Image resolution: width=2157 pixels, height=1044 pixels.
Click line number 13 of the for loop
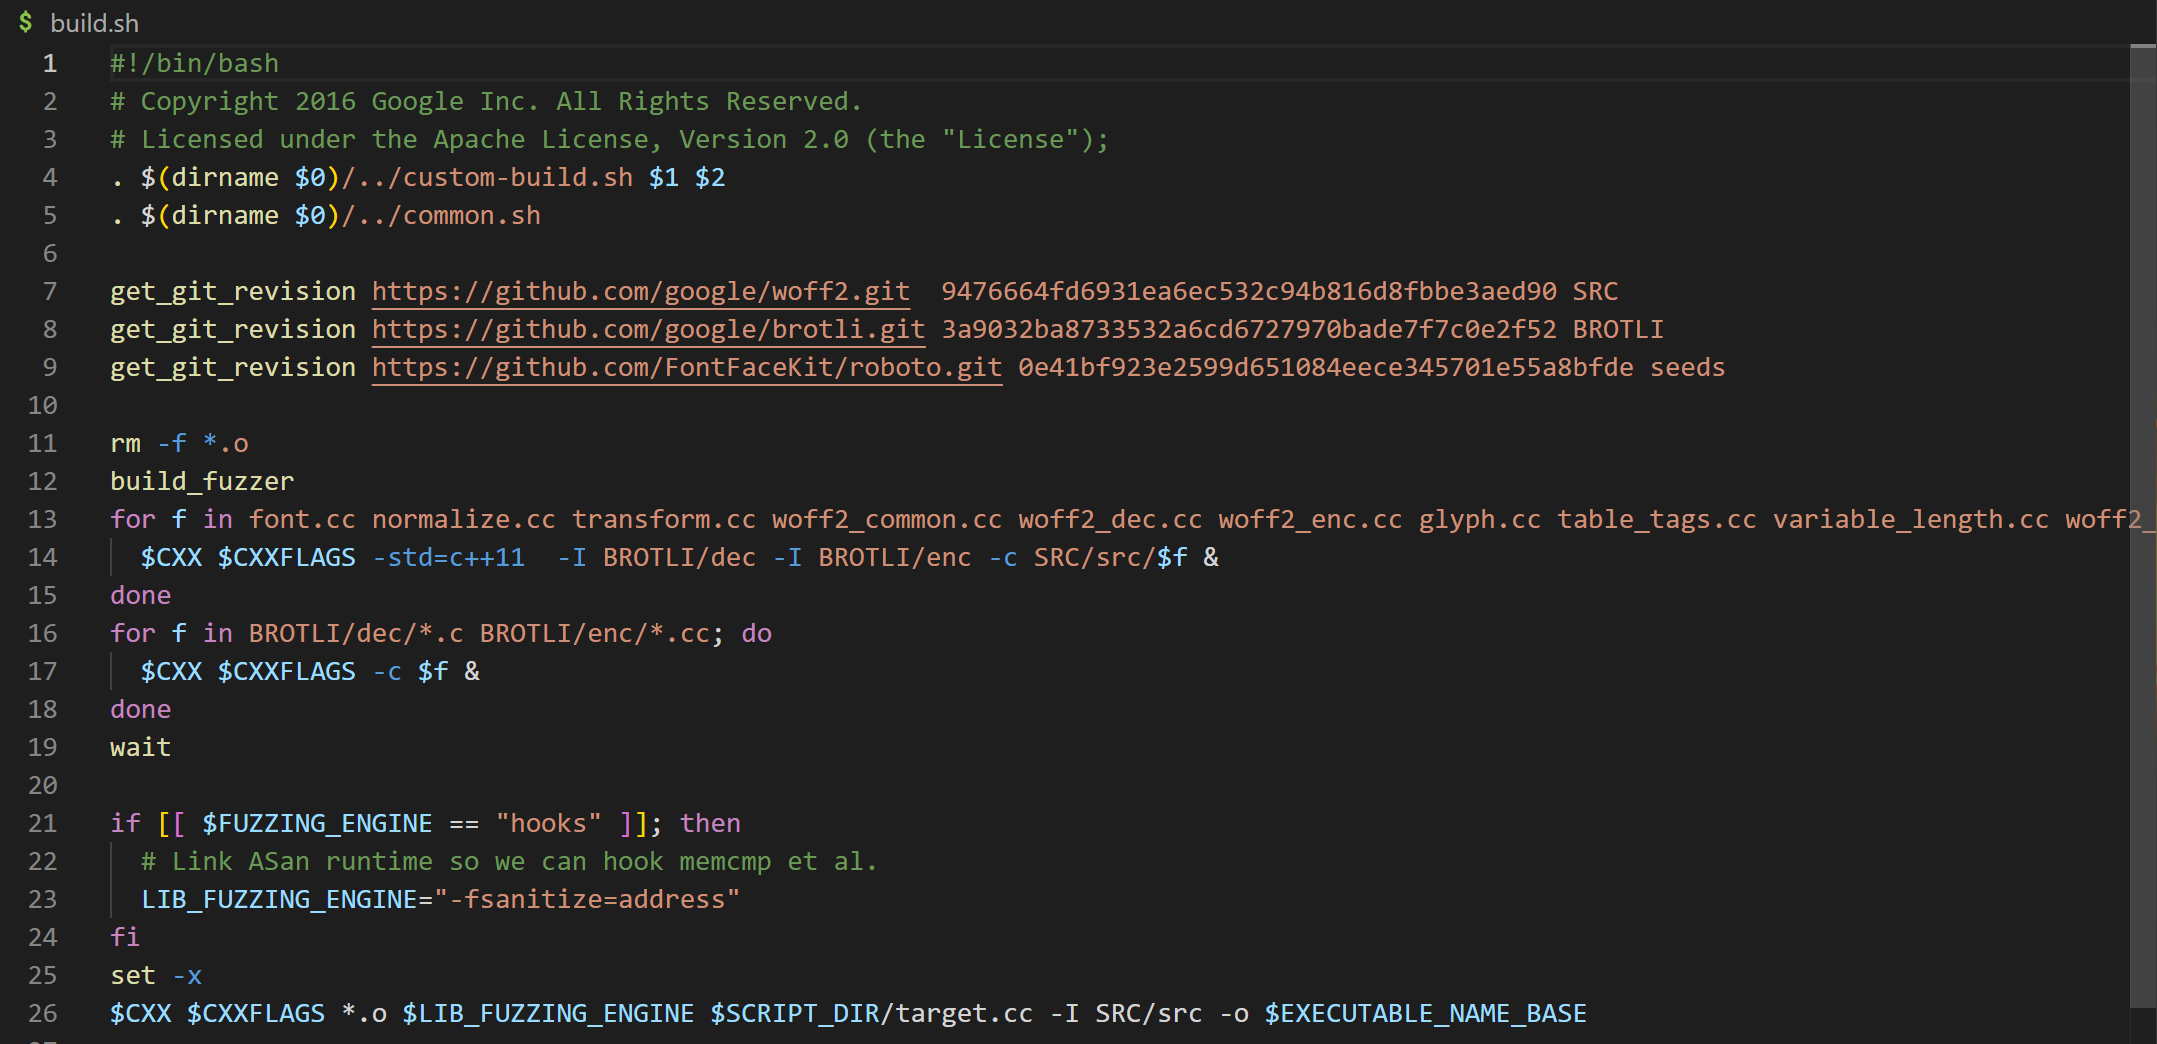click(x=43, y=519)
